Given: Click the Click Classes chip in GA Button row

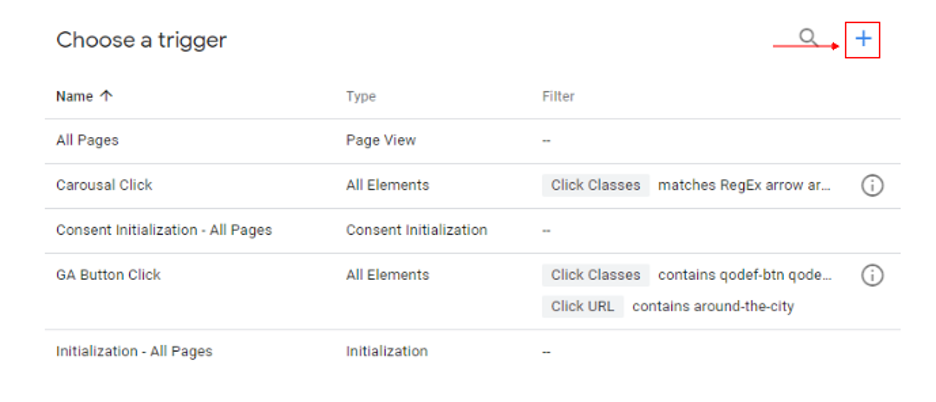Looking at the screenshot, I should [595, 275].
